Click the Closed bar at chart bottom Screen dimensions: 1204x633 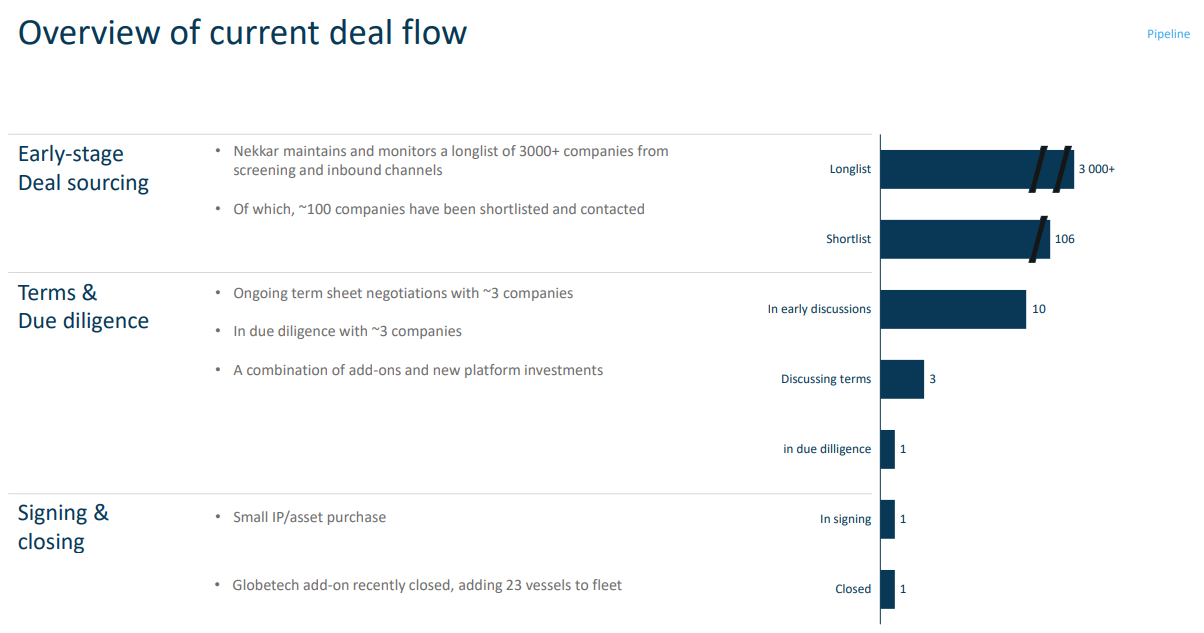pos(888,589)
